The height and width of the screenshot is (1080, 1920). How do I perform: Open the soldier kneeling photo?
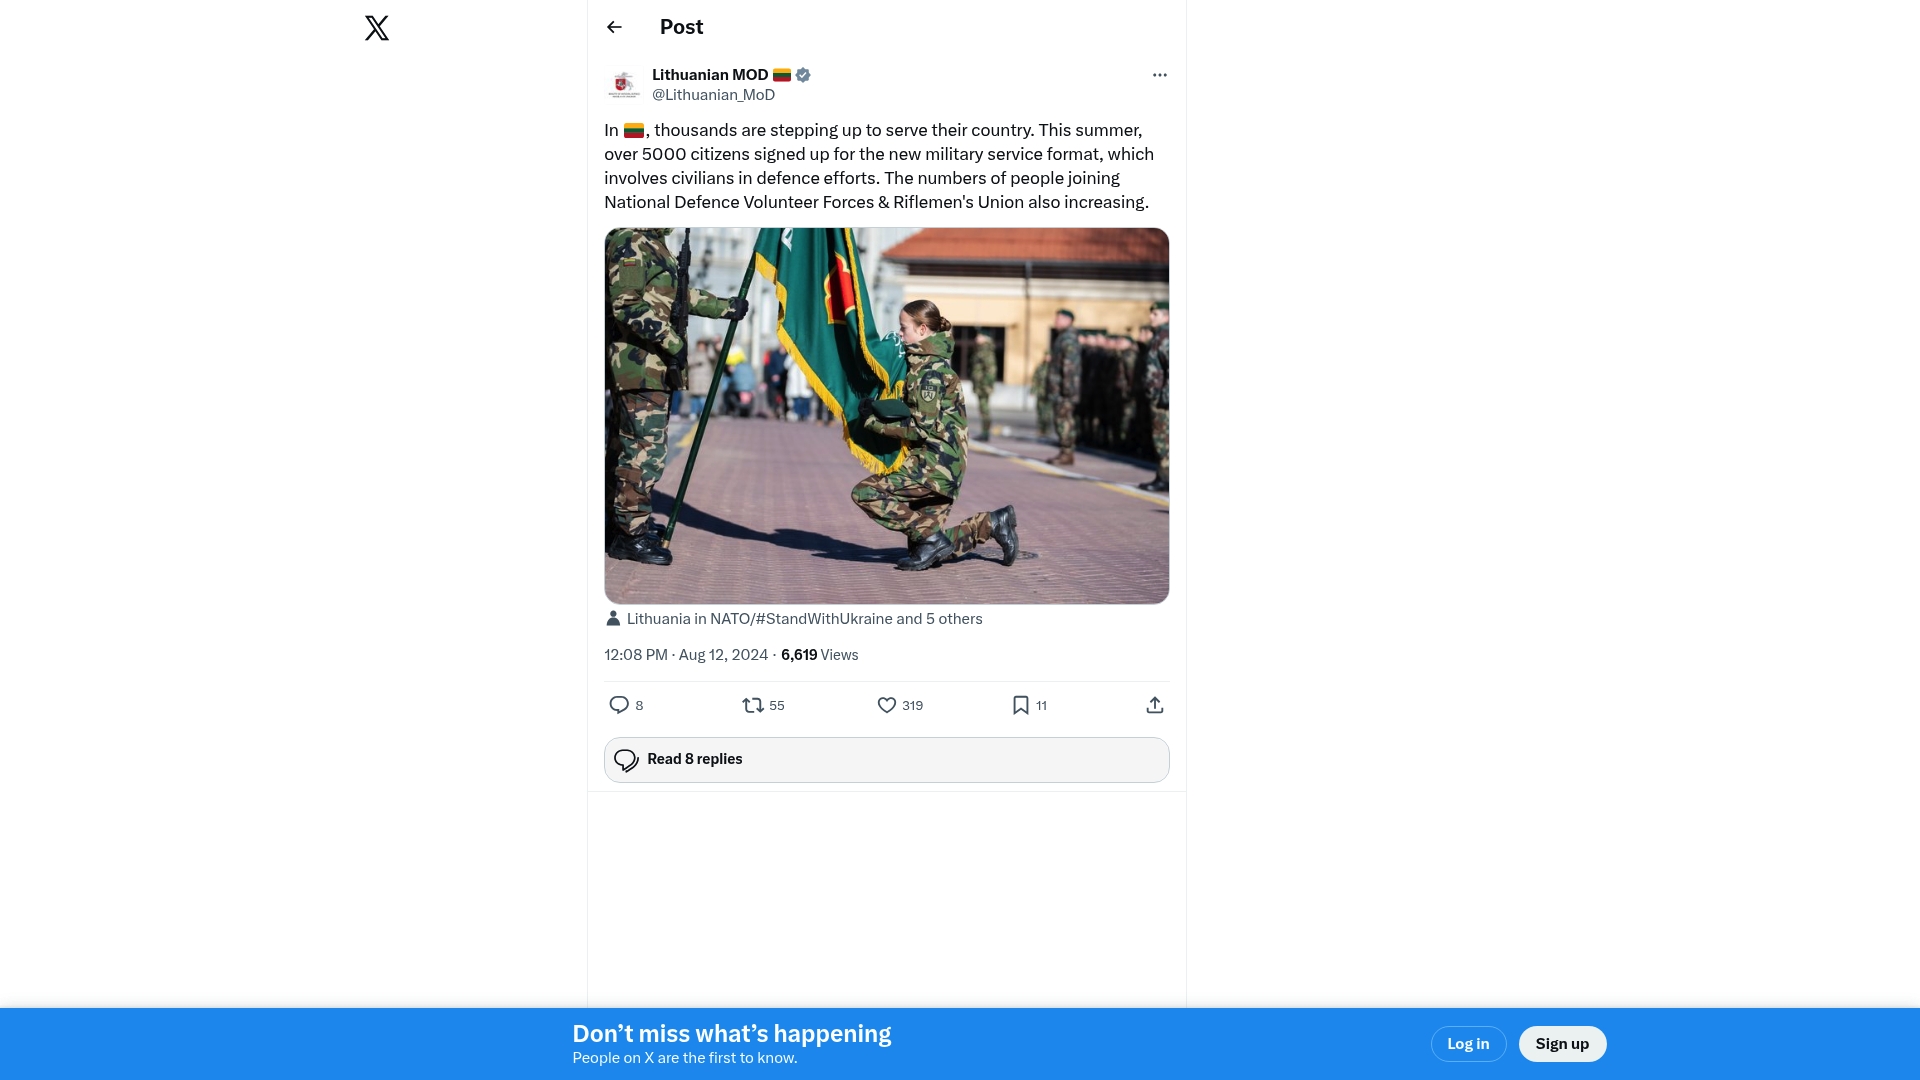point(886,415)
